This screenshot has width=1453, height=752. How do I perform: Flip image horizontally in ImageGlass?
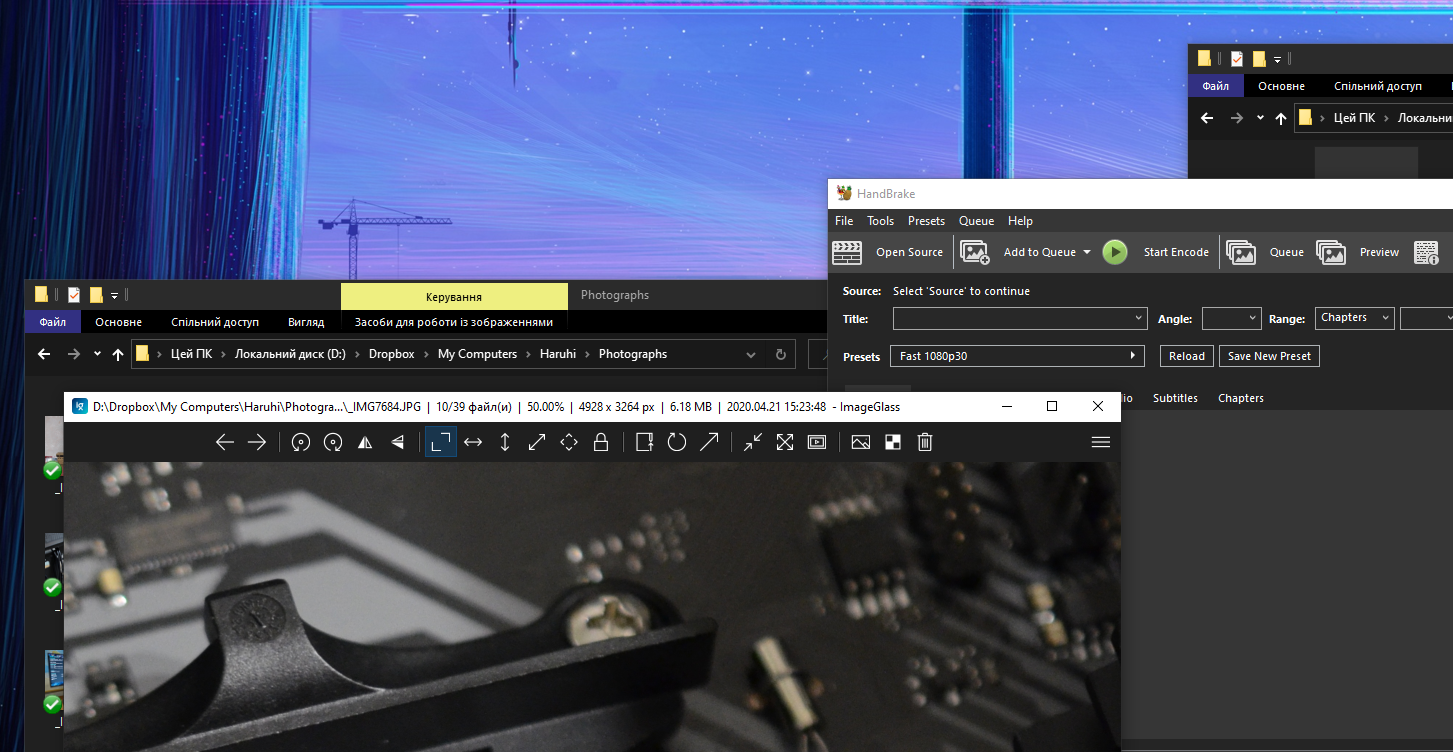point(365,442)
